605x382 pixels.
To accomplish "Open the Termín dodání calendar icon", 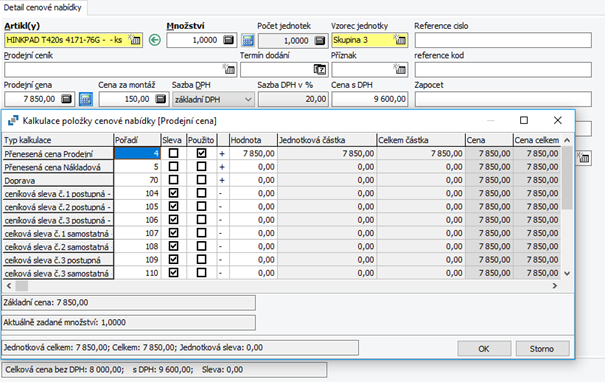I will tap(320, 69).
